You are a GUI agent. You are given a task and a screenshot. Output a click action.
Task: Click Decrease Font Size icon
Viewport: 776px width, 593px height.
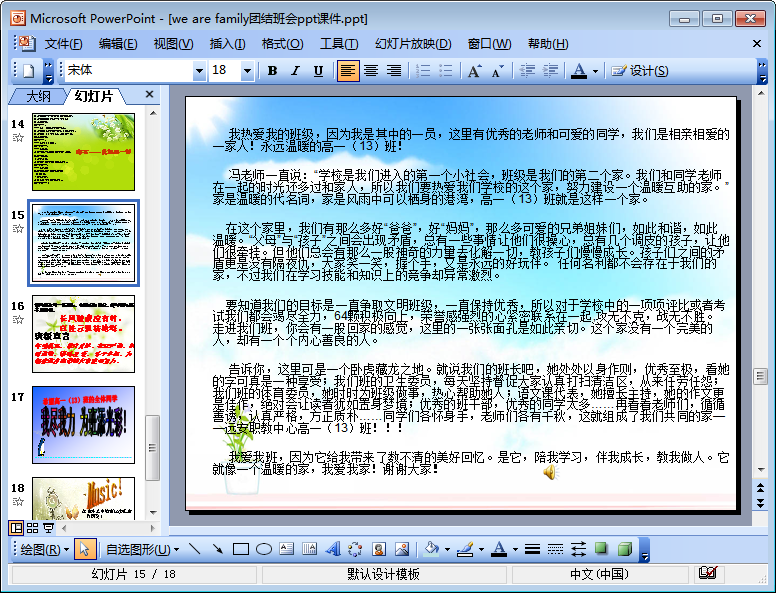coord(498,71)
